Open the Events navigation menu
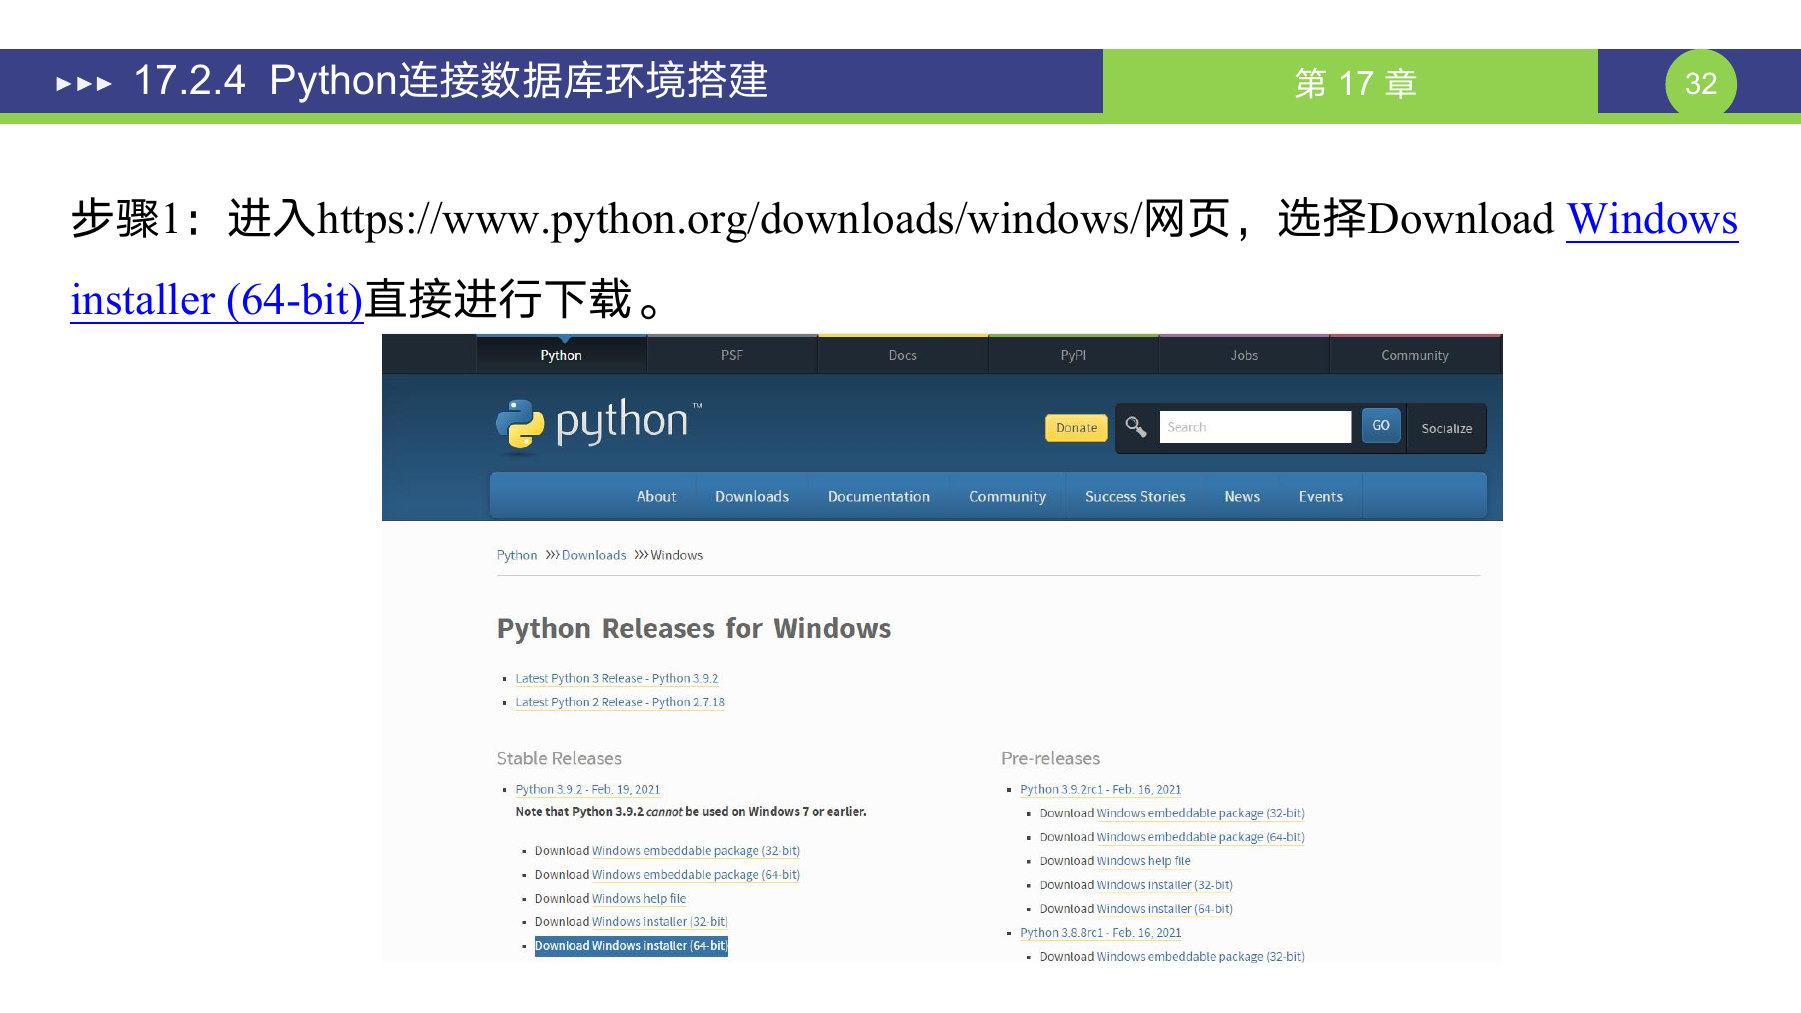Image resolution: width=1801 pixels, height=1013 pixels. (x=1321, y=496)
